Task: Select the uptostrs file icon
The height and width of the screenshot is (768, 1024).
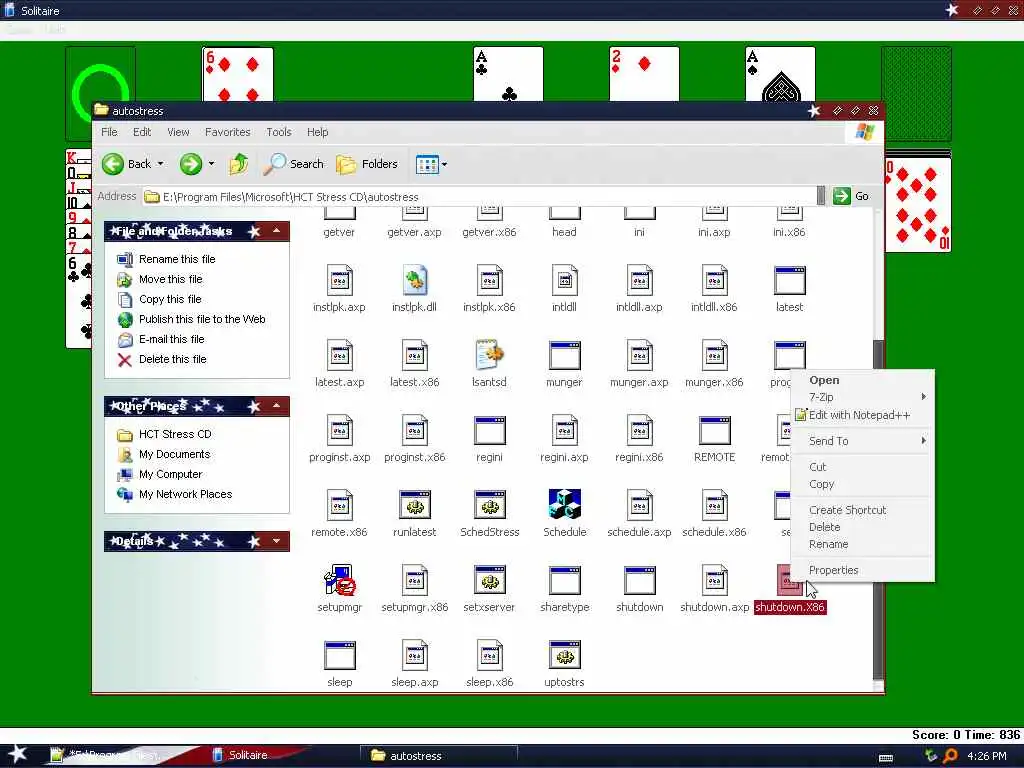Action: [x=564, y=655]
